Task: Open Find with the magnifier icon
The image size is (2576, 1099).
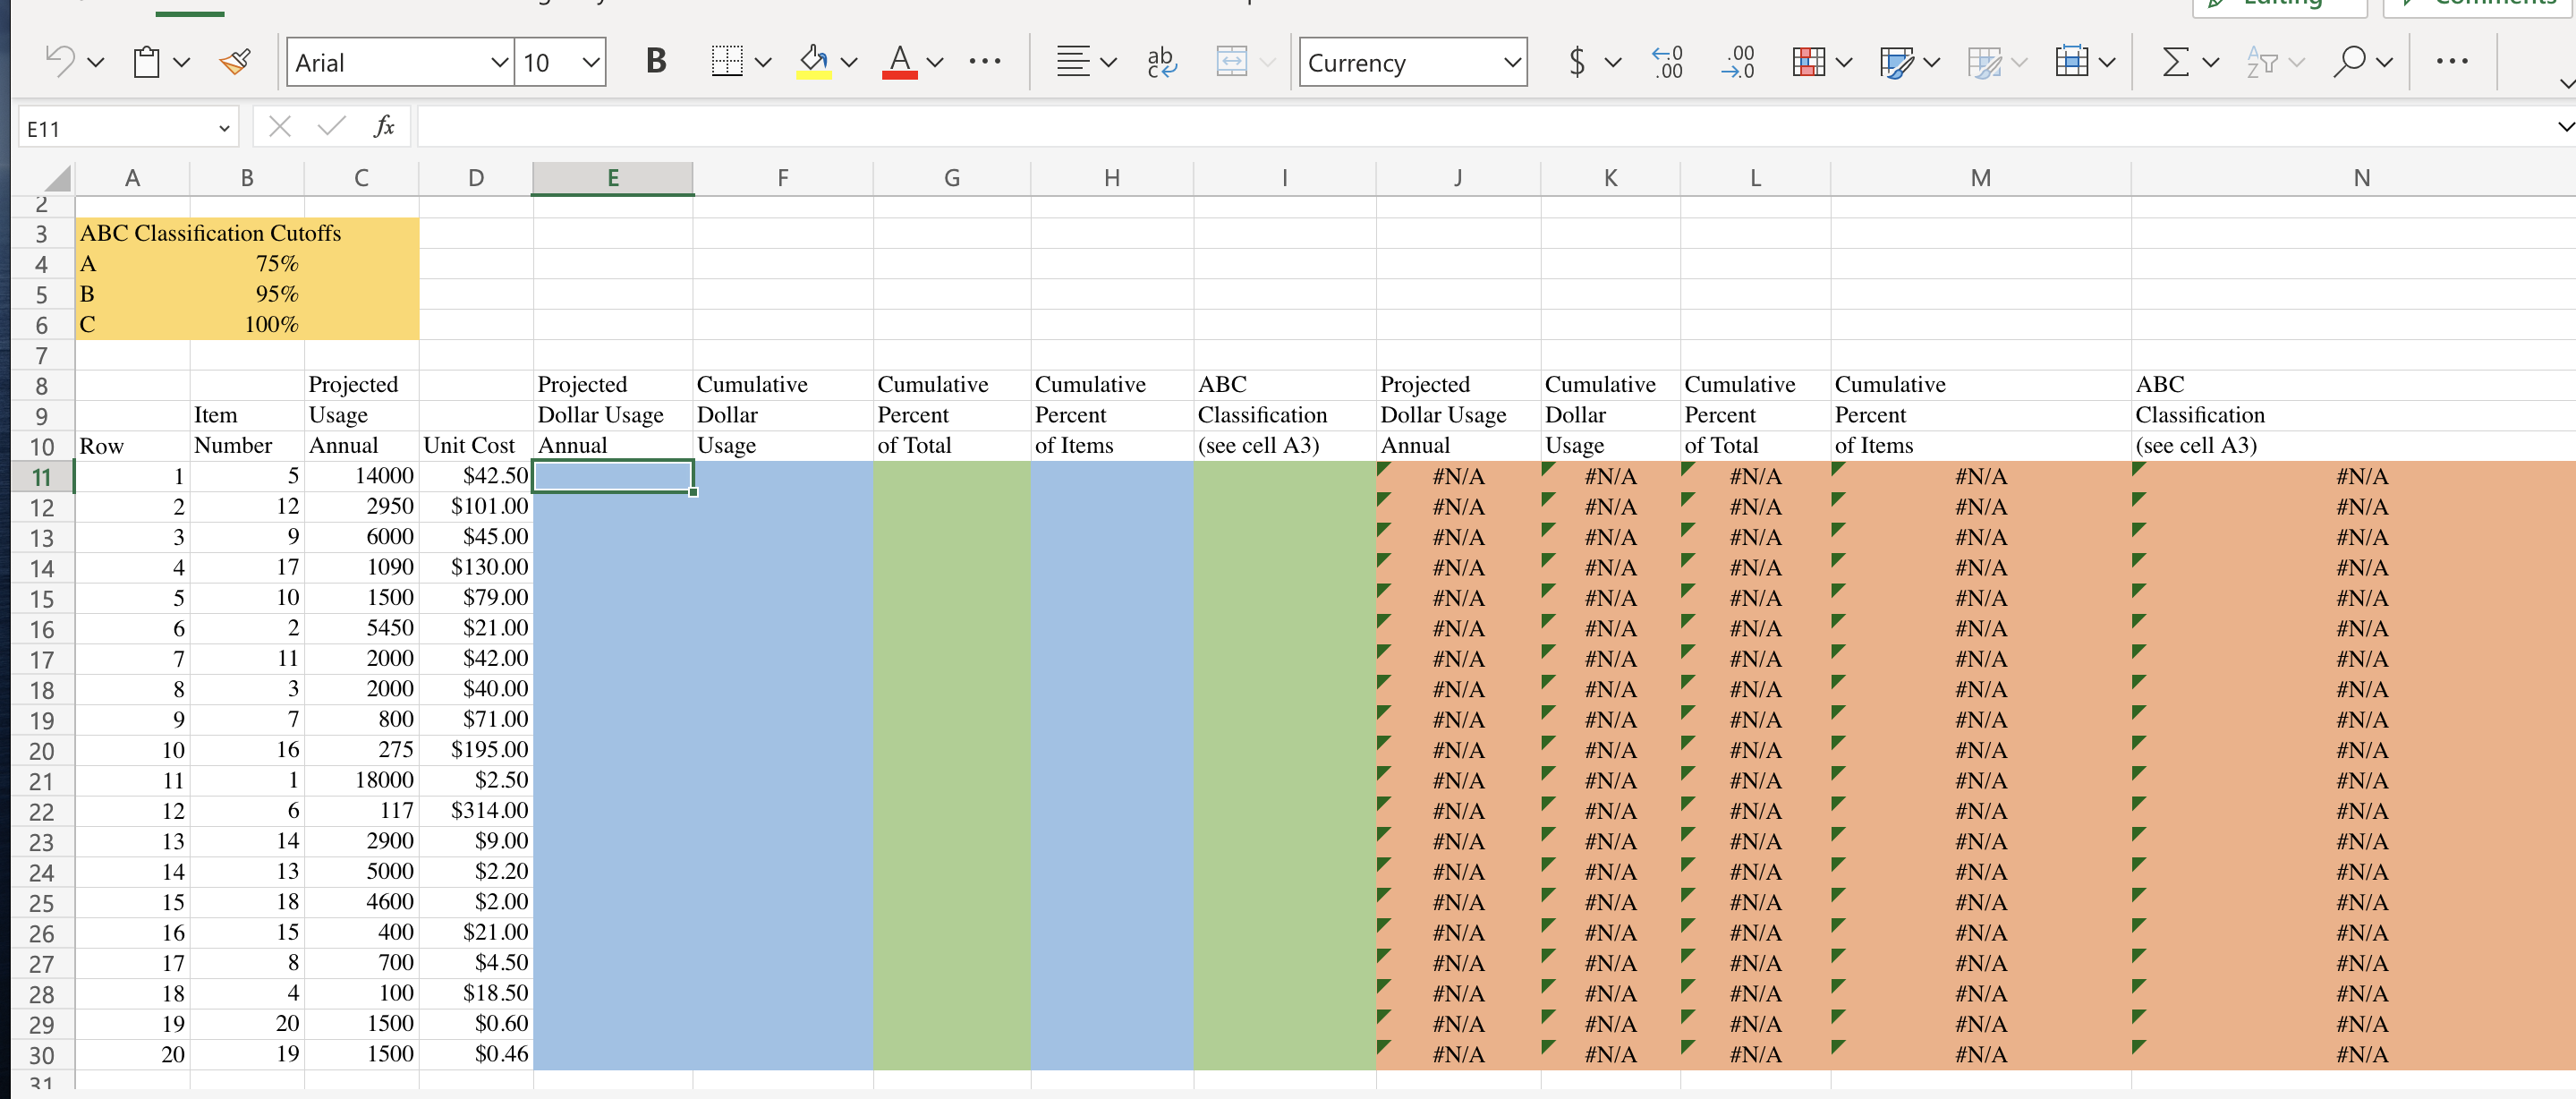Action: click(x=2352, y=61)
